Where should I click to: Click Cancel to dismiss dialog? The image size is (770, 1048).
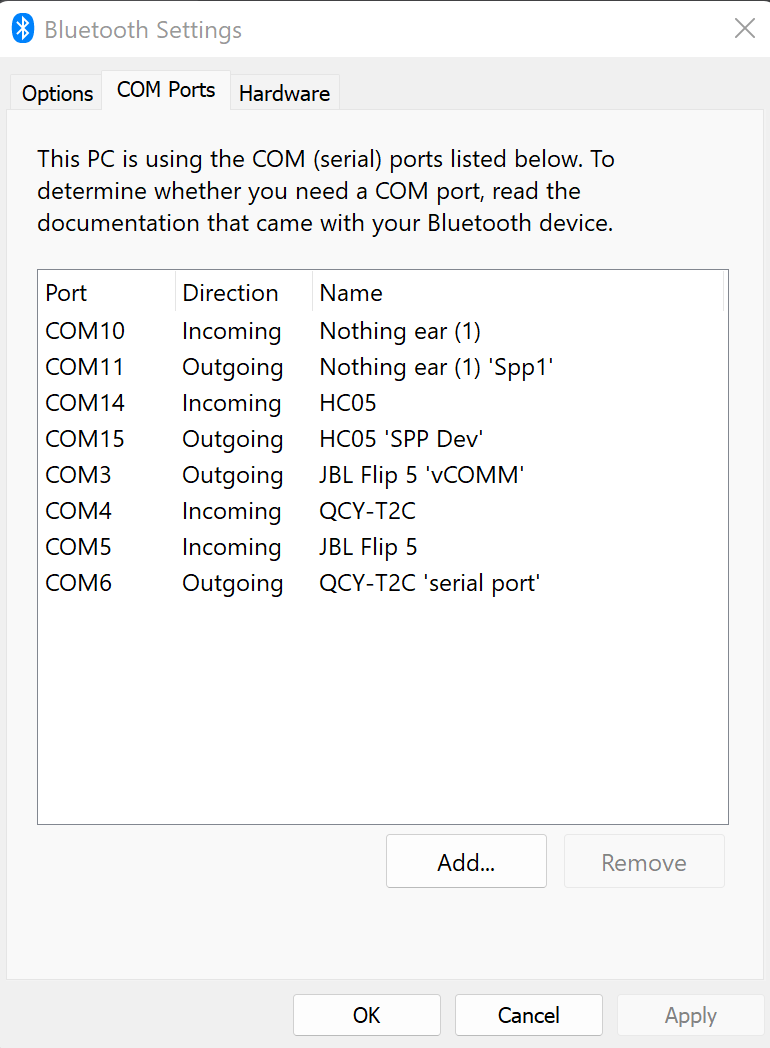pyautogui.click(x=528, y=1015)
